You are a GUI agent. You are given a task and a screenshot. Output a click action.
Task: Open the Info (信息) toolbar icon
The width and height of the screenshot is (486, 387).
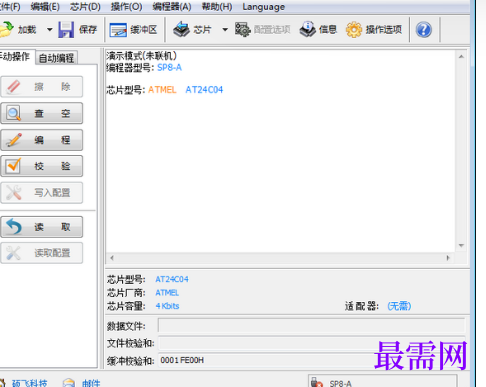[308, 29]
